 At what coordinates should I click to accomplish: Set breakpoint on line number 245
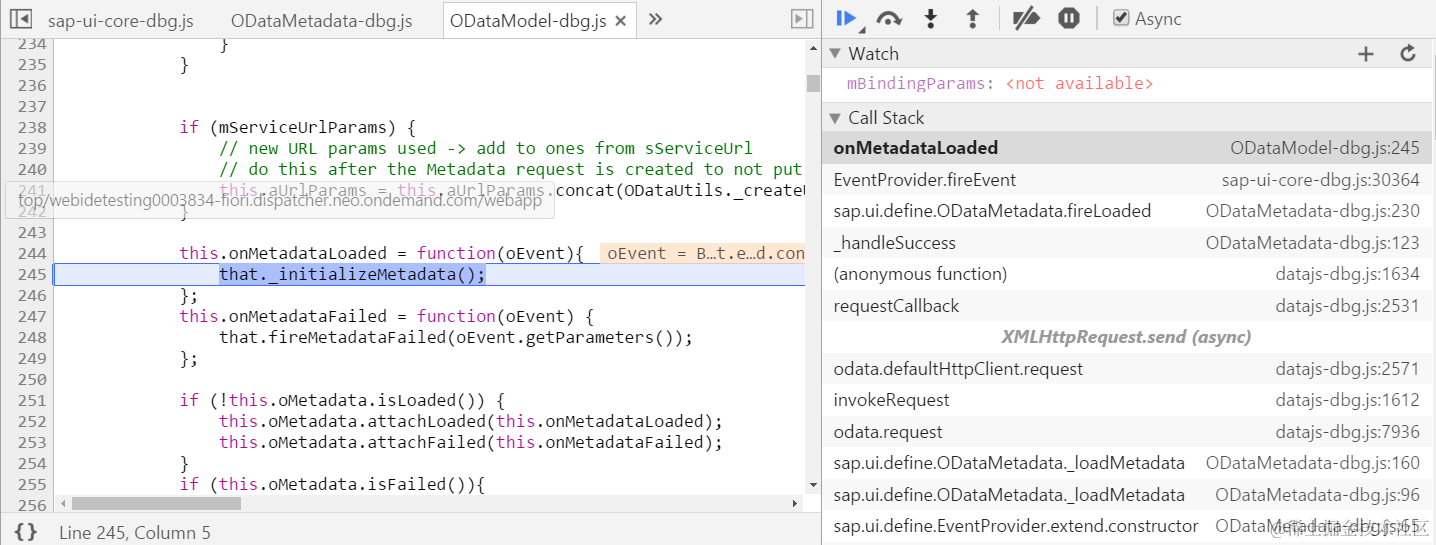33,274
